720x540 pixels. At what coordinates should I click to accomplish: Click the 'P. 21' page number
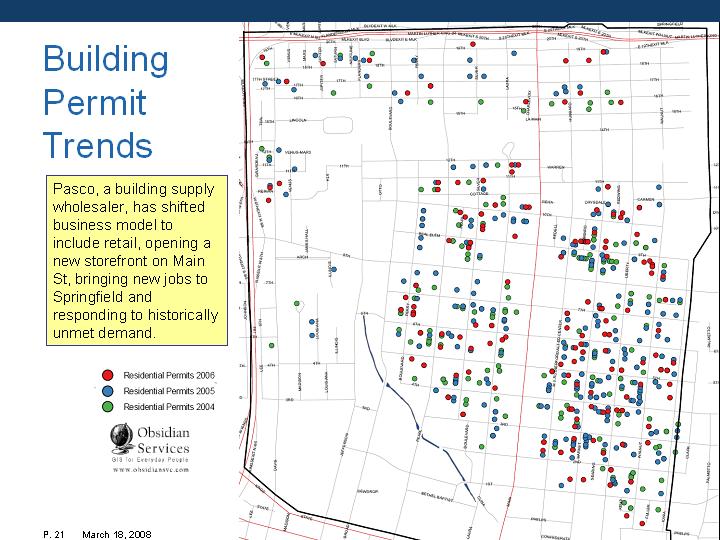[x=54, y=534]
